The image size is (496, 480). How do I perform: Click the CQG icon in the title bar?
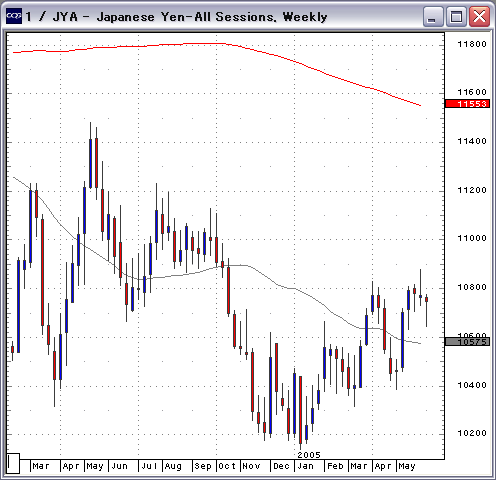[14, 16]
